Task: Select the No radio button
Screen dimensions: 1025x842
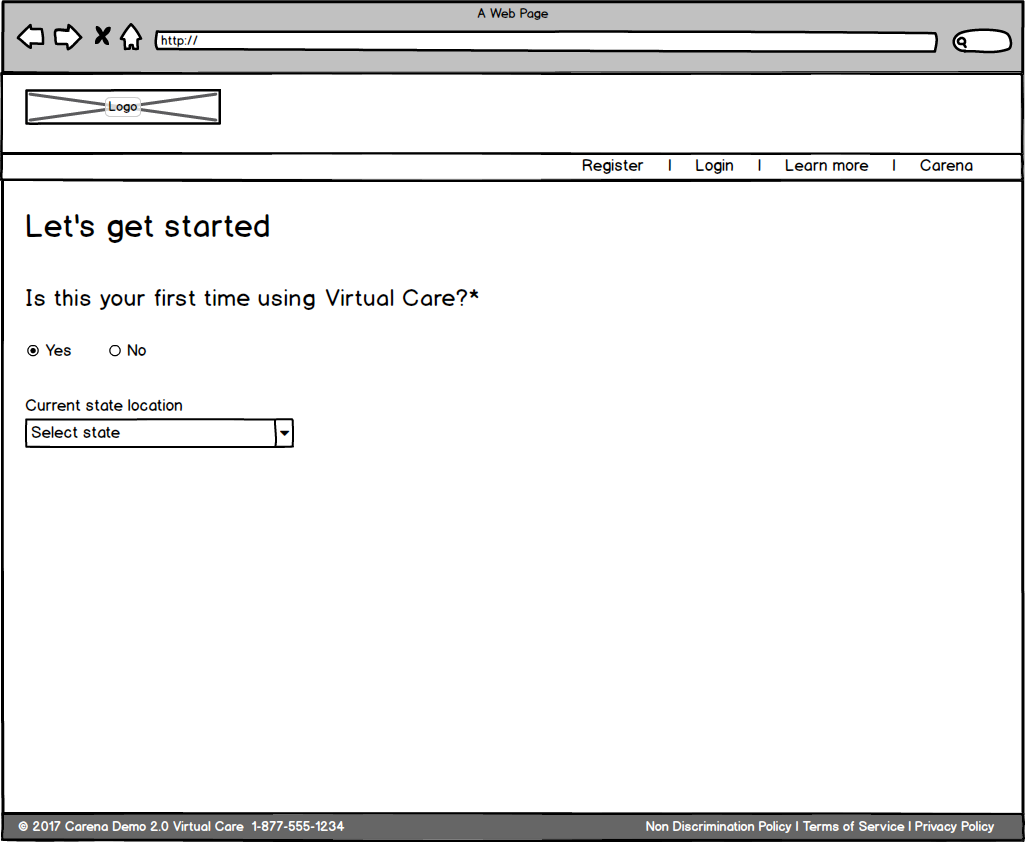Action: [115, 351]
